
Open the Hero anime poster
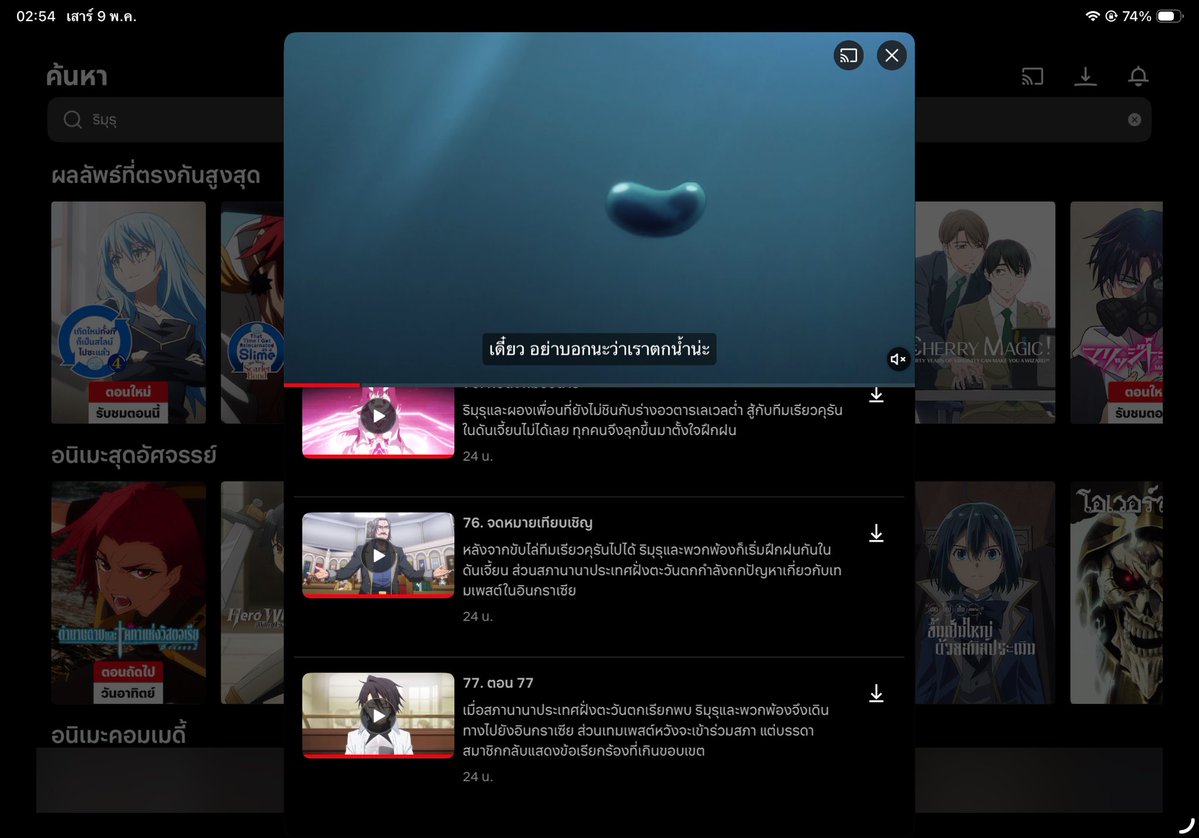tap(252, 593)
